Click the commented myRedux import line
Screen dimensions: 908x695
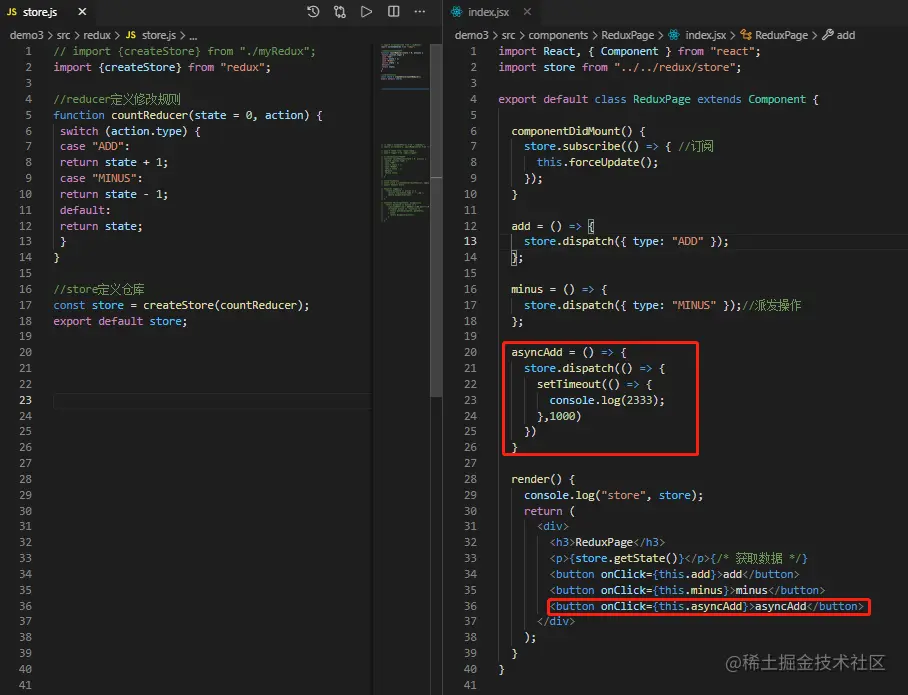(185, 52)
